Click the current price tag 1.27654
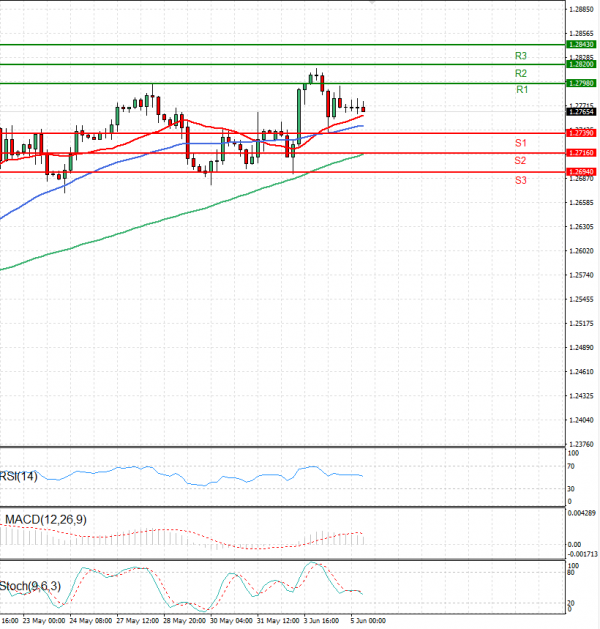The height and width of the screenshot is (629, 600). click(581, 112)
